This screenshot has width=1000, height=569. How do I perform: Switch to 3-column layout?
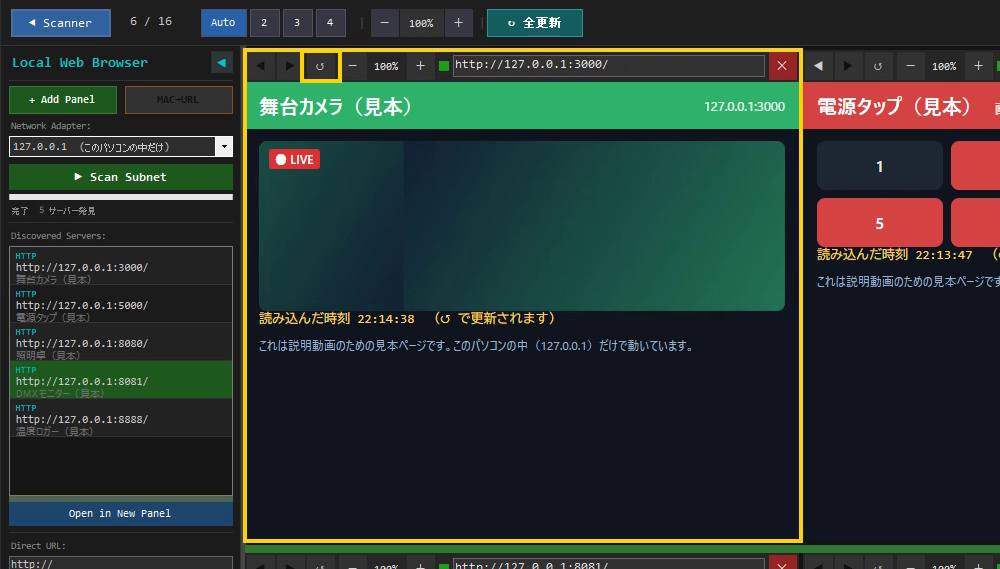pyautogui.click(x=297, y=22)
